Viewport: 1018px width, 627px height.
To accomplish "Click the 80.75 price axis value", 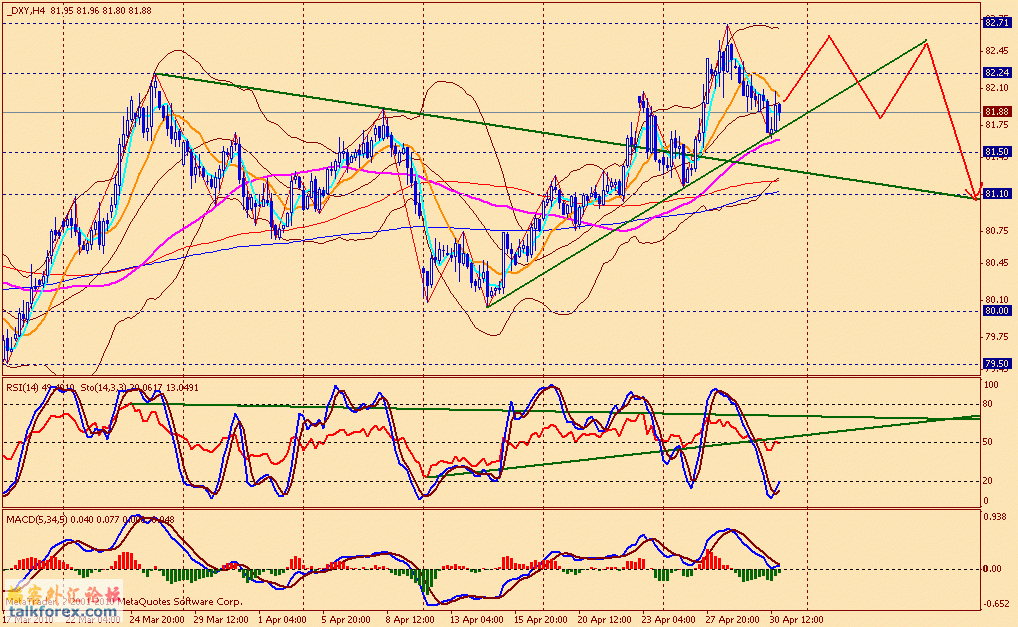I will coord(996,230).
